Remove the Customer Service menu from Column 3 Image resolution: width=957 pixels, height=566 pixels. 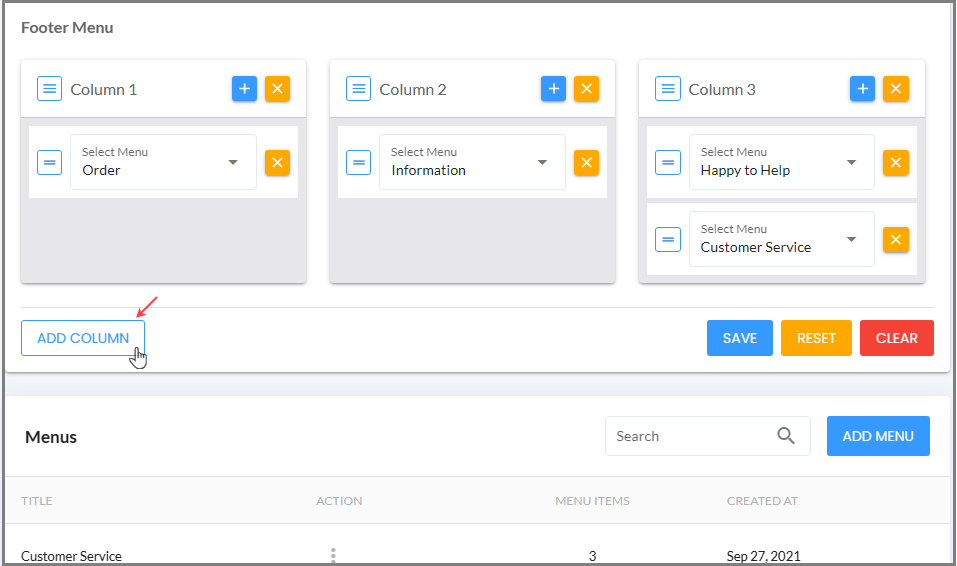tap(895, 239)
